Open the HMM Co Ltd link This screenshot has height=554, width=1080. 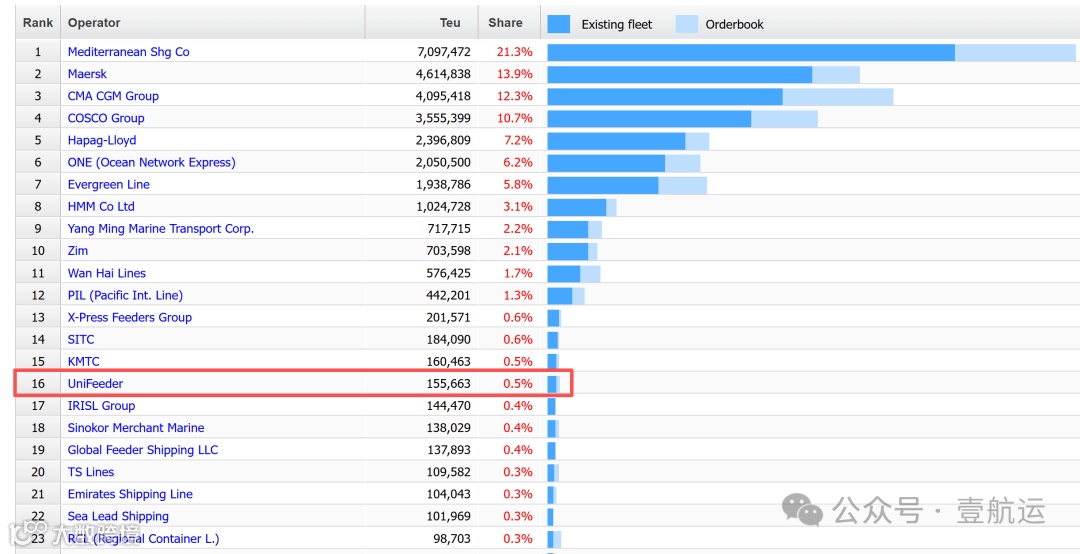pos(101,206)
